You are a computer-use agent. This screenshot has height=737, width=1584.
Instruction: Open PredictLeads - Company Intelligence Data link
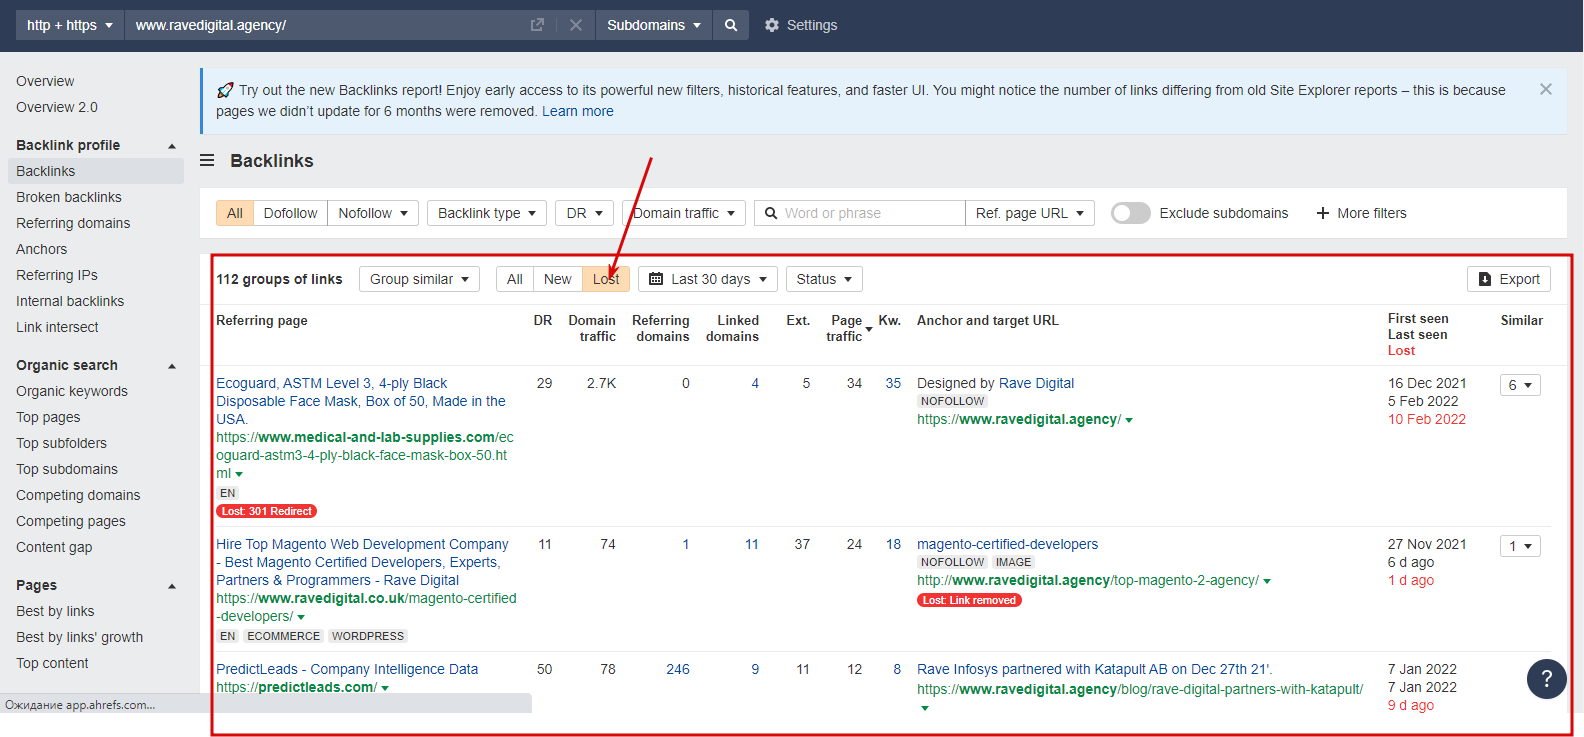[347, 669]
